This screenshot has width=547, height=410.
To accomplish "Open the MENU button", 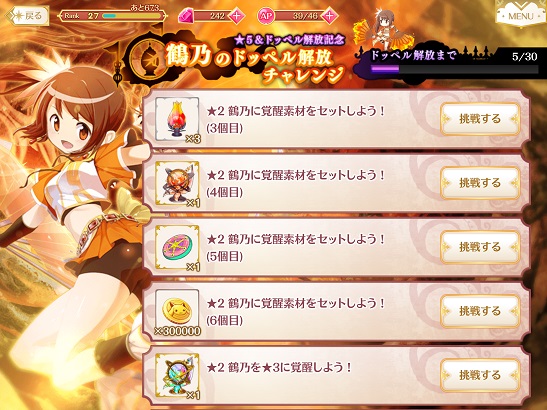I will point(520,15).
